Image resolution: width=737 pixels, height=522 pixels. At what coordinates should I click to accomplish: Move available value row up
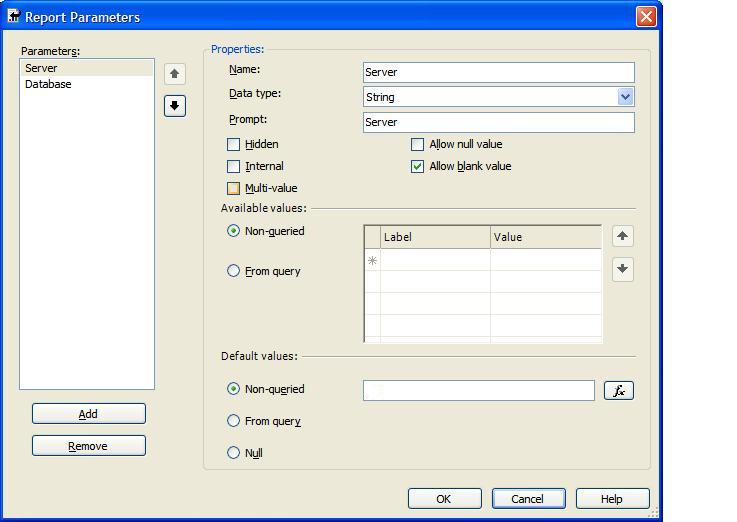pyautogui.click(x=622, y=237)
